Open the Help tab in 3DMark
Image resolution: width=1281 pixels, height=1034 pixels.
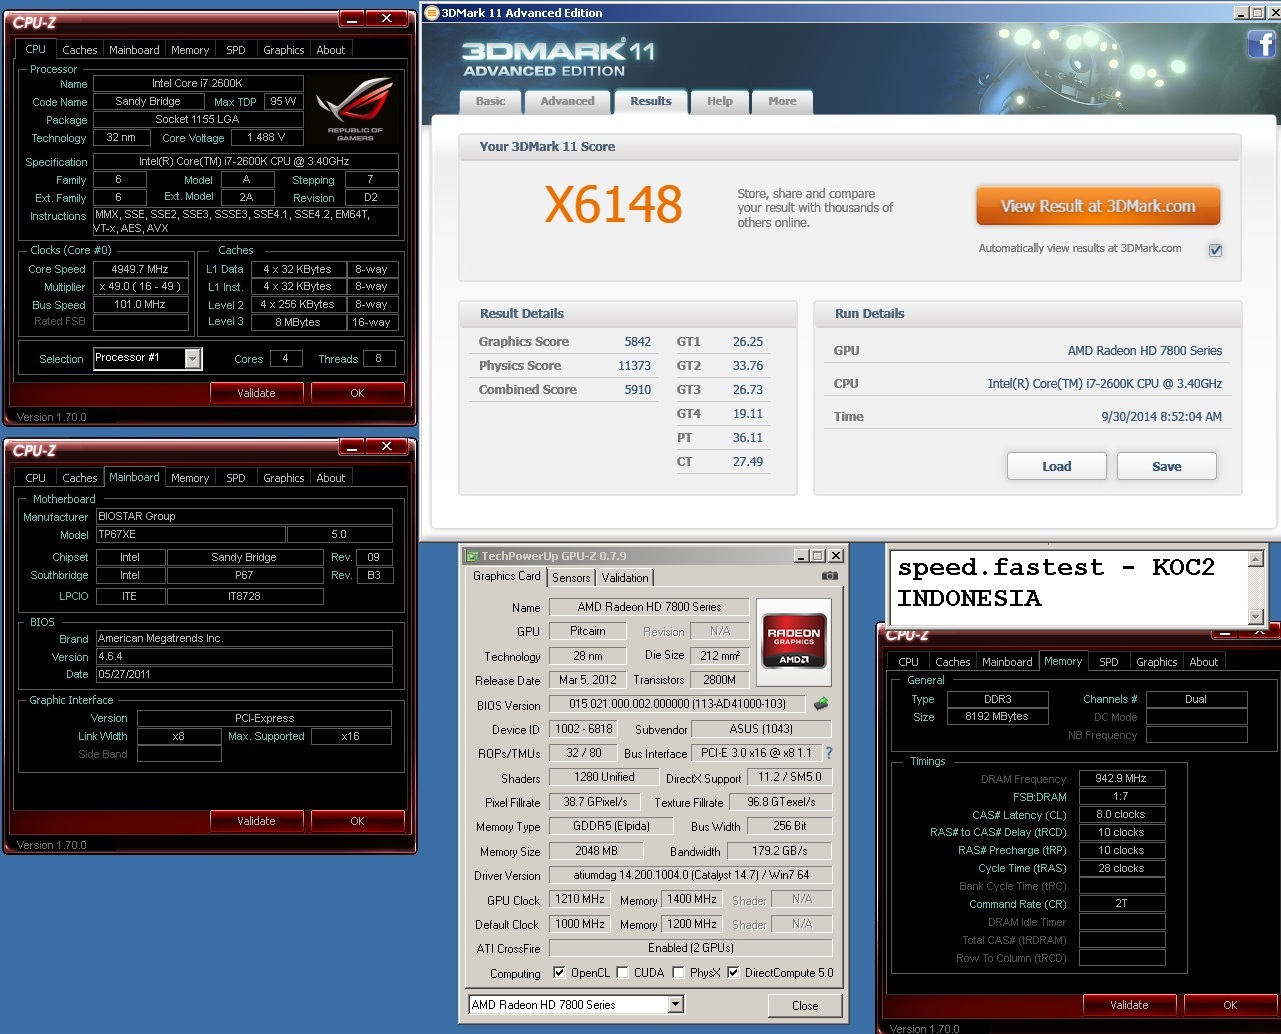click(x=720, y=101)
